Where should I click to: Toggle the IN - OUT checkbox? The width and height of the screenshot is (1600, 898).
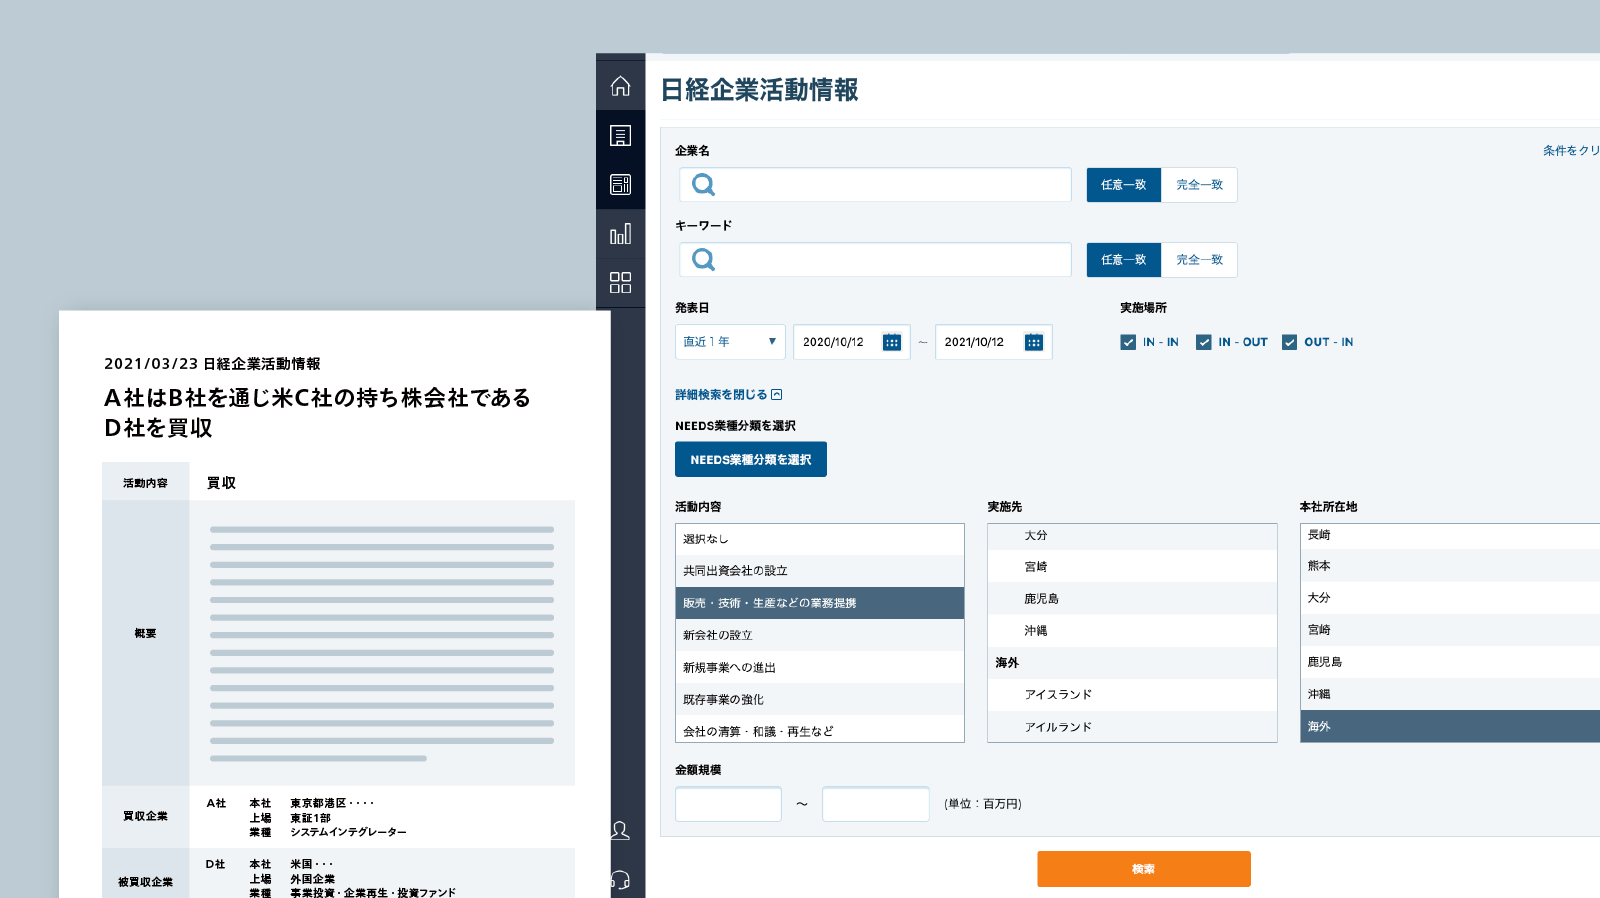1204,342
